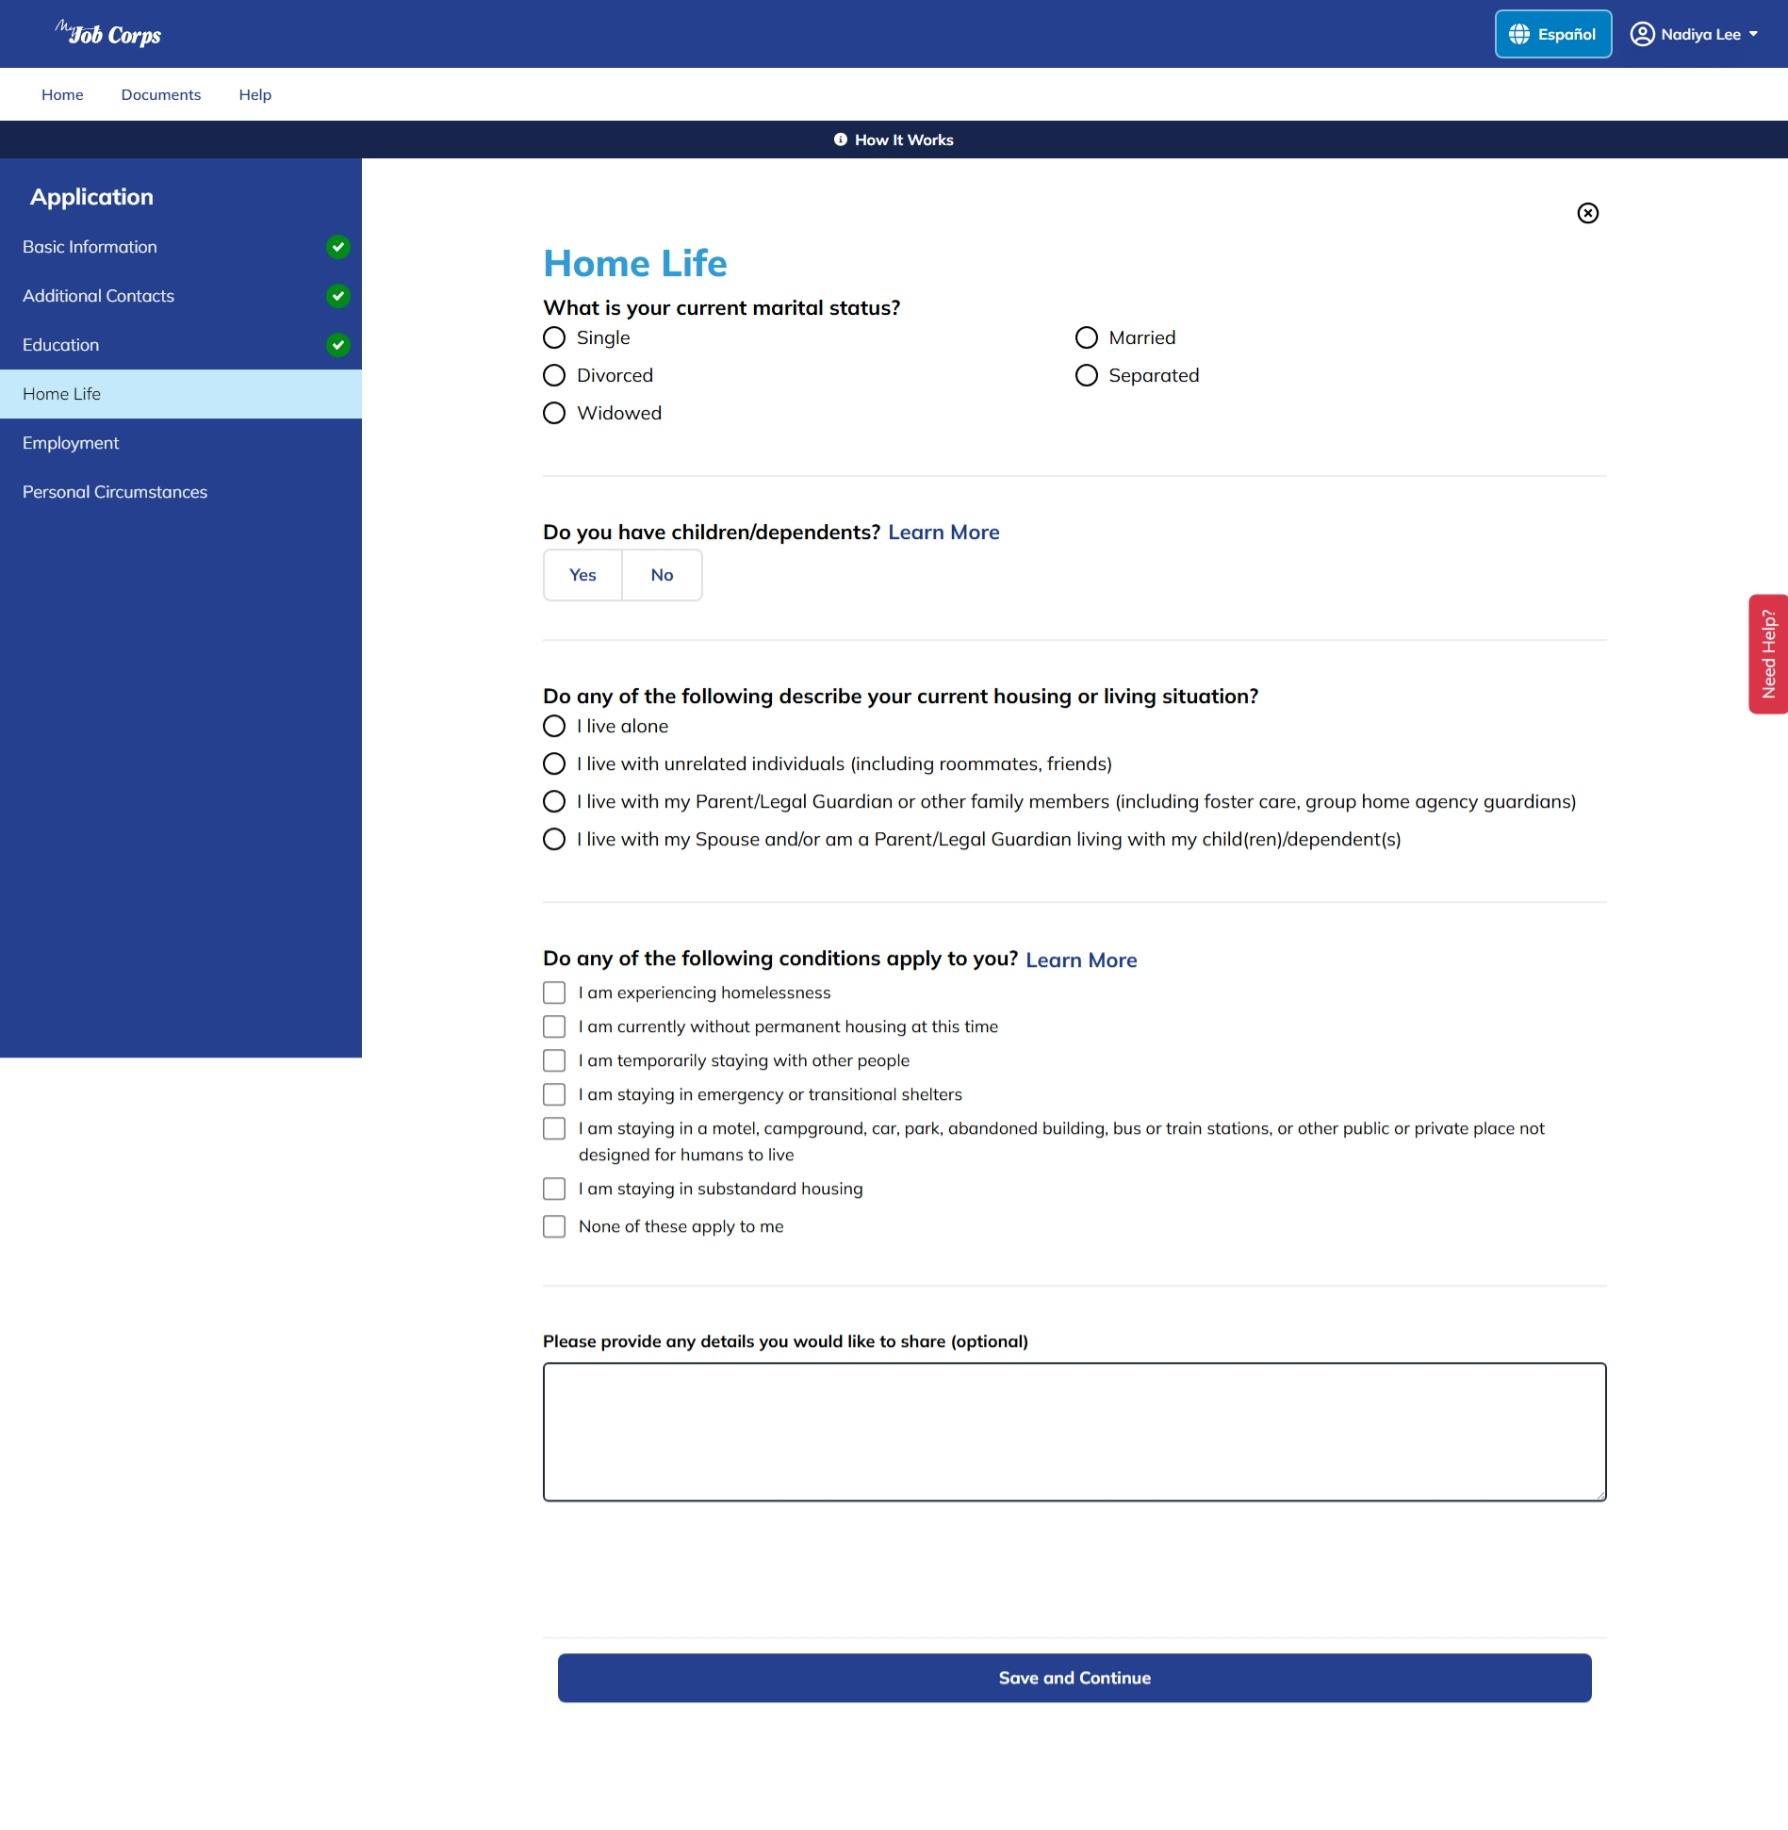Open the Help navigation item
Image resolution: width=1788 pixels, height=1830 pixels.
(x=255, y=95)
